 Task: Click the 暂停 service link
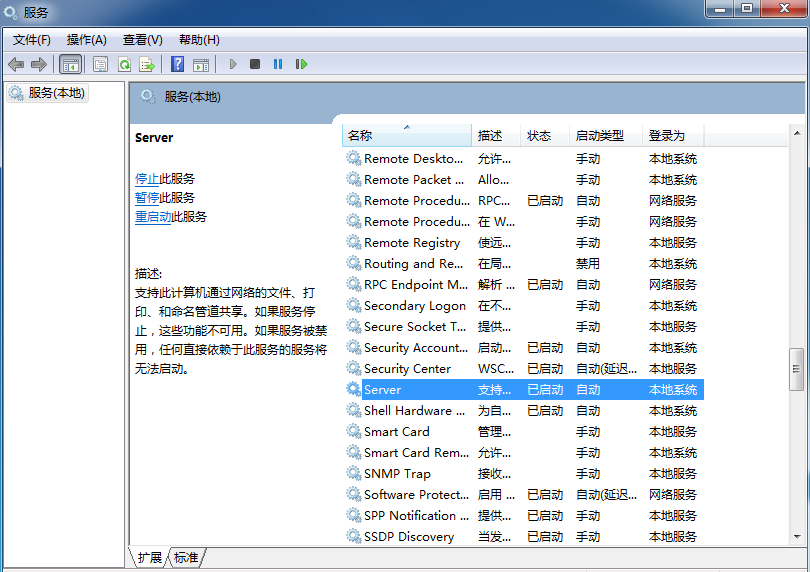pos(147,197)
